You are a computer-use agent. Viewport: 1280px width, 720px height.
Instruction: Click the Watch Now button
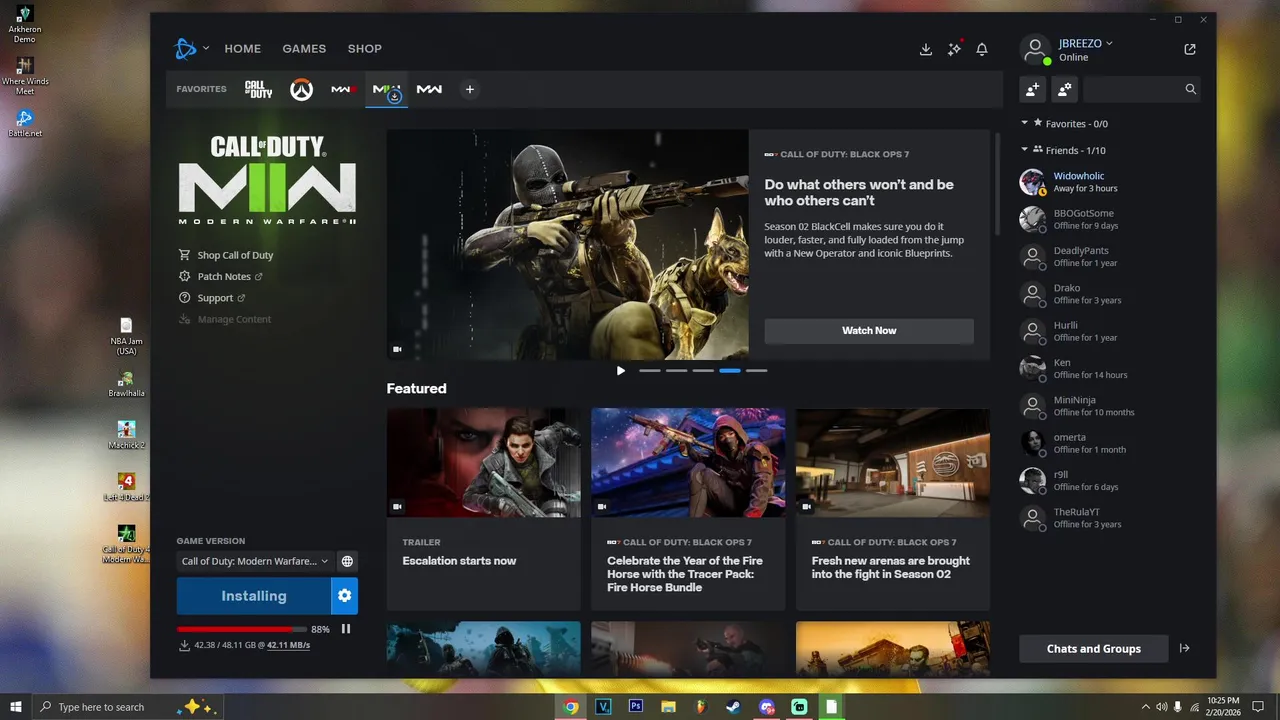coord(869,331)
